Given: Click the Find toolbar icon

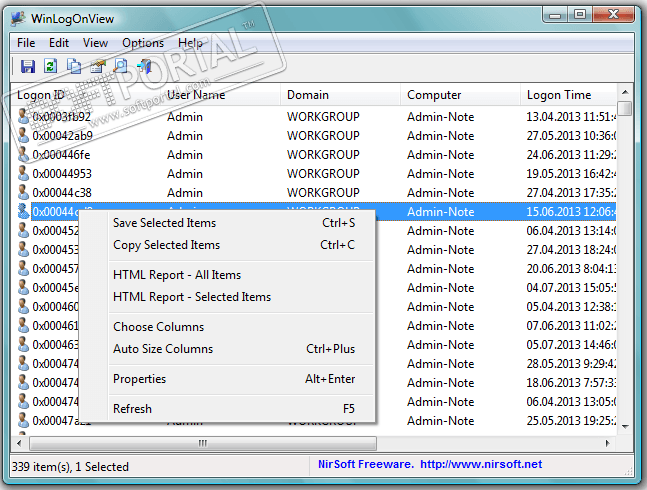Looking at the screenshot, I should click(x=120, y=66).
